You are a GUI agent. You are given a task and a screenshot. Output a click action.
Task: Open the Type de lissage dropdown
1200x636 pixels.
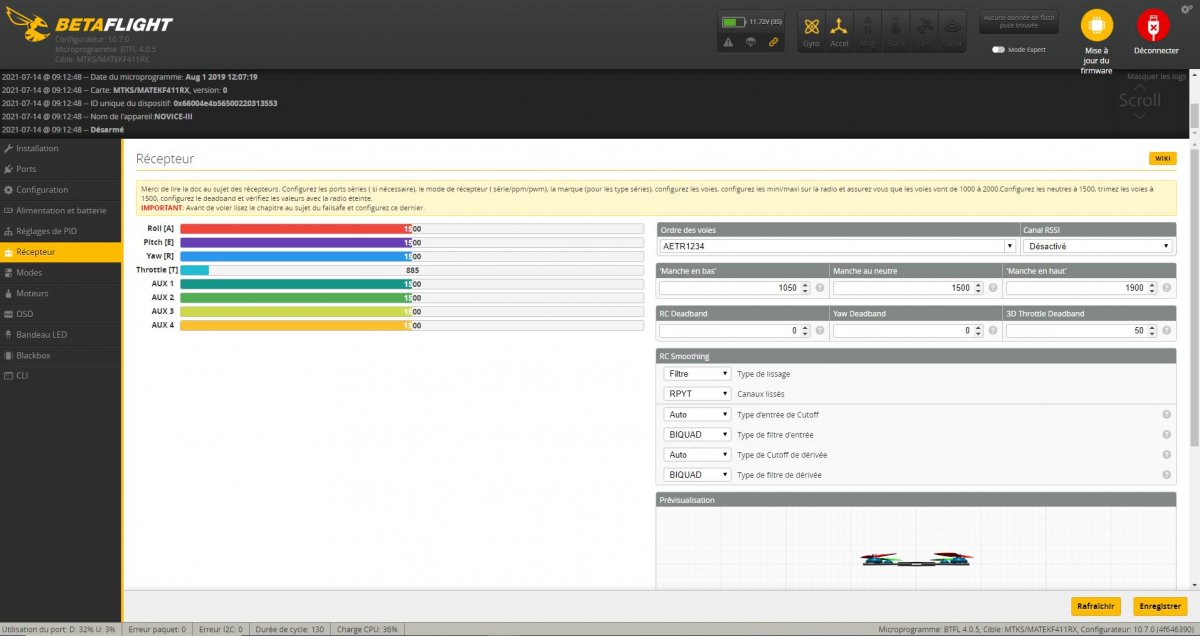pos(697,374)
